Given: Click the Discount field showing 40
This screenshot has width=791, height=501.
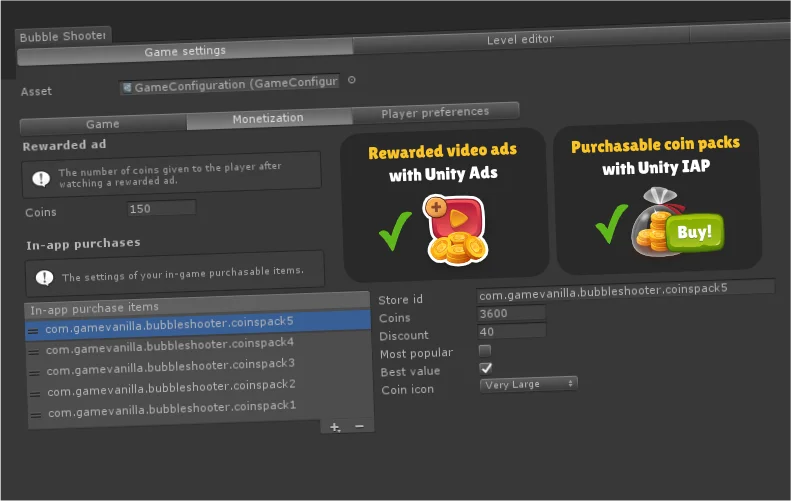Looking at the screenshot, I should pos(512,331).
